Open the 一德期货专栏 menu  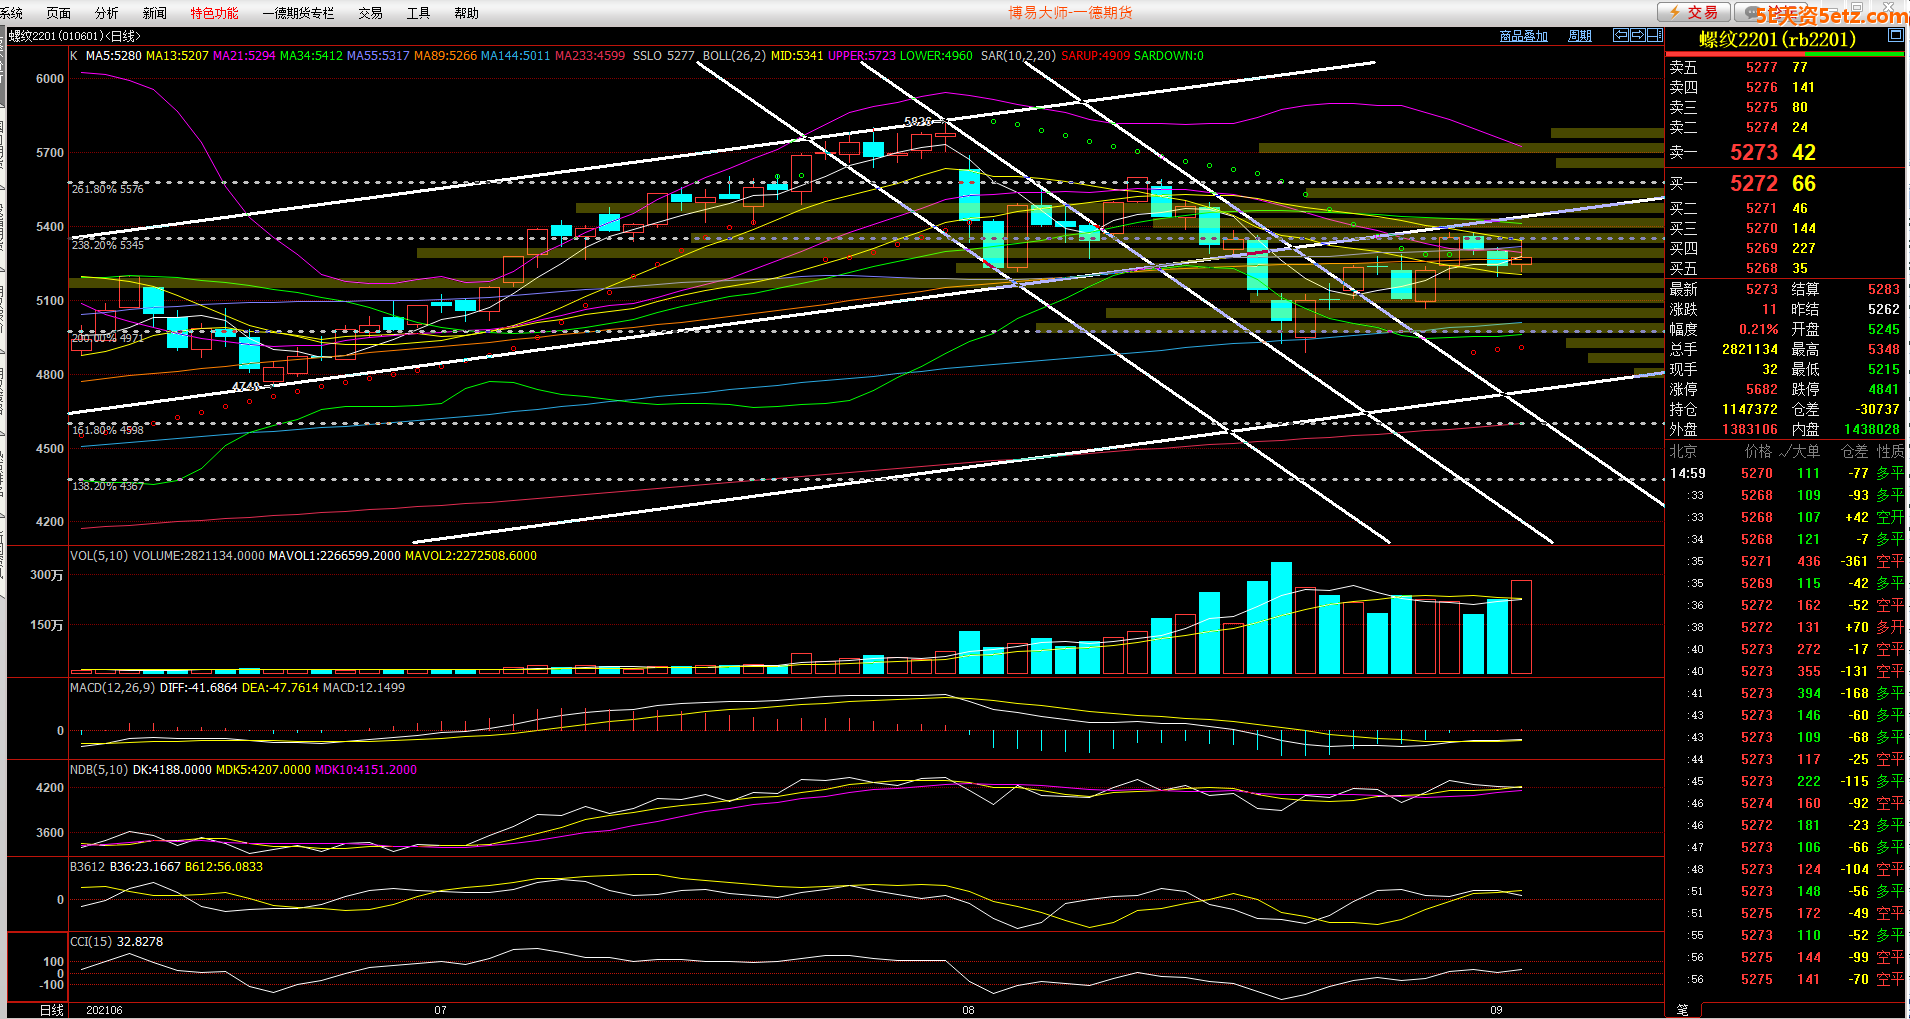(x=298, y=13)
